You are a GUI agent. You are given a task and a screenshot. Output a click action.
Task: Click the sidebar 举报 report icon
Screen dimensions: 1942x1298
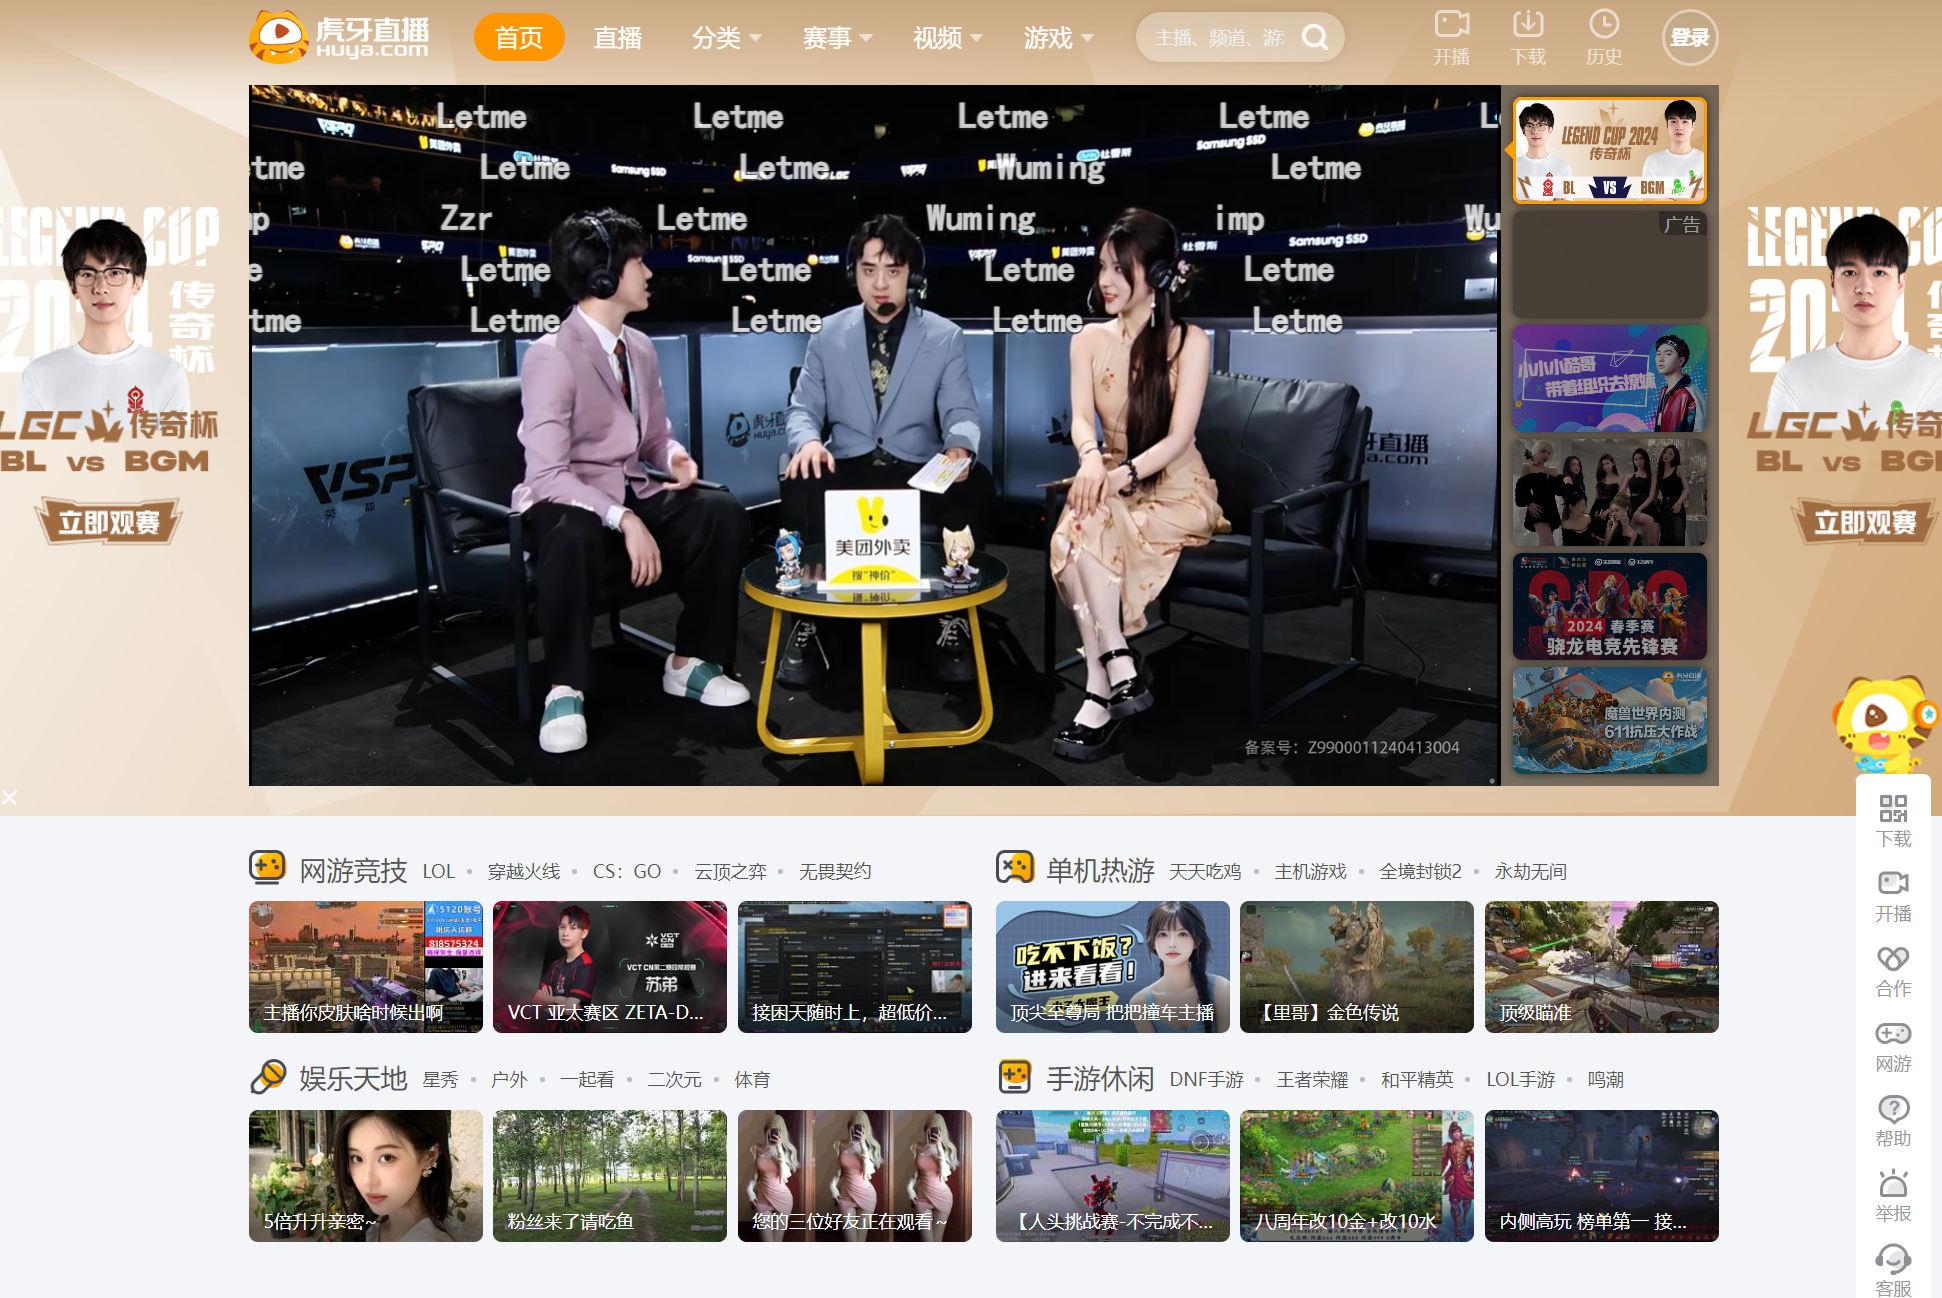tap(1893, 1183)
